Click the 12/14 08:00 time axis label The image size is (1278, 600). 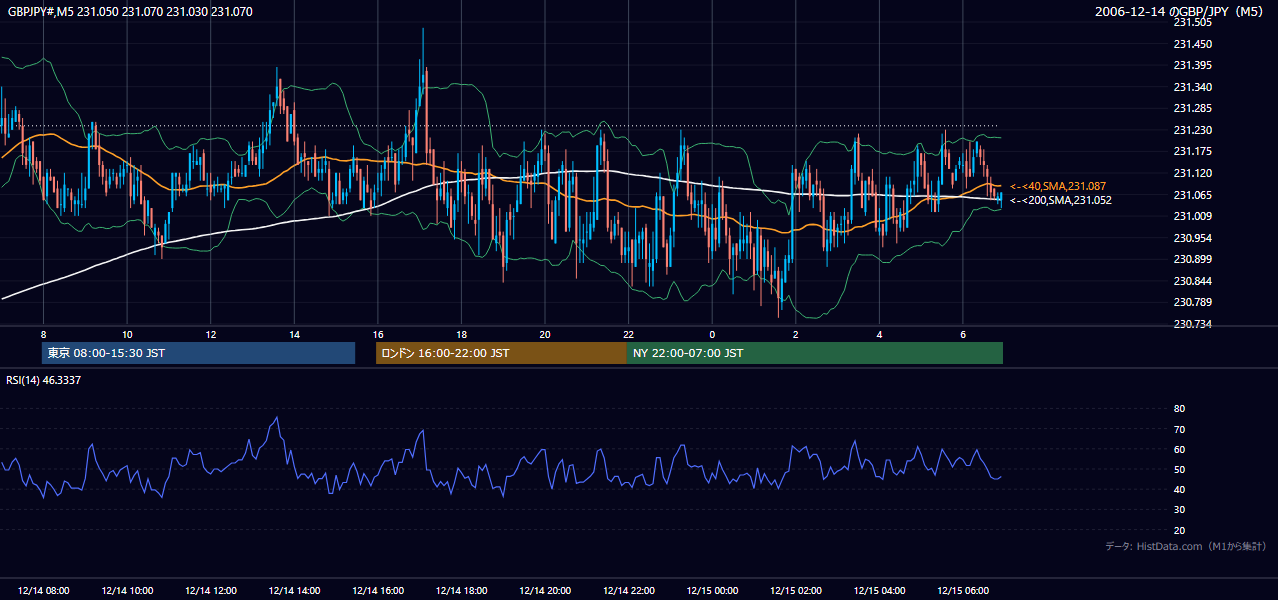tap(44, 591)
